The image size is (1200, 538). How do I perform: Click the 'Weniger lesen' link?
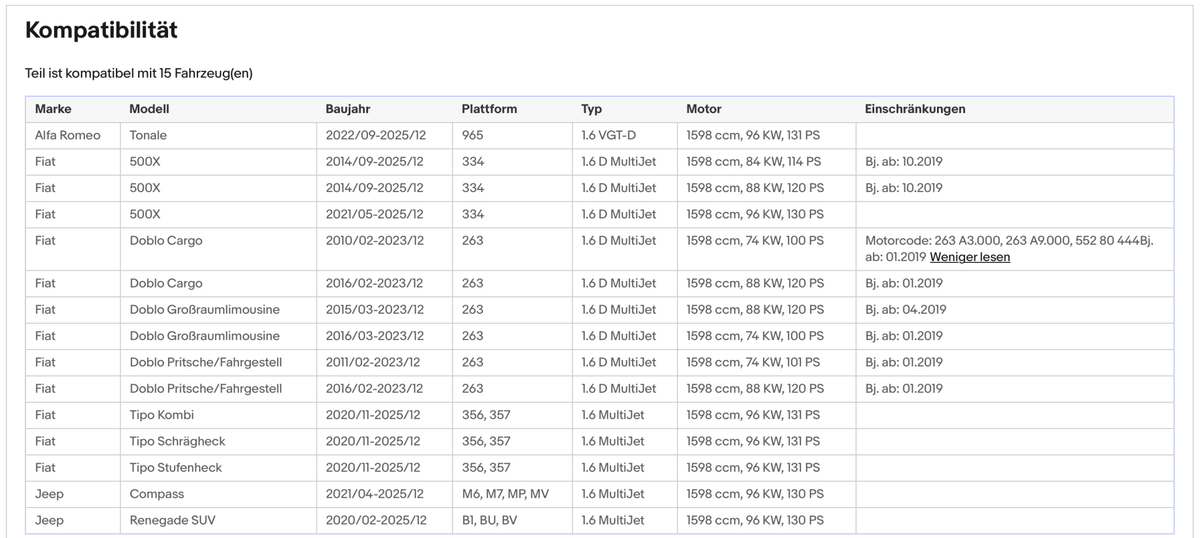pyautogui.click(x=969, y=257)
